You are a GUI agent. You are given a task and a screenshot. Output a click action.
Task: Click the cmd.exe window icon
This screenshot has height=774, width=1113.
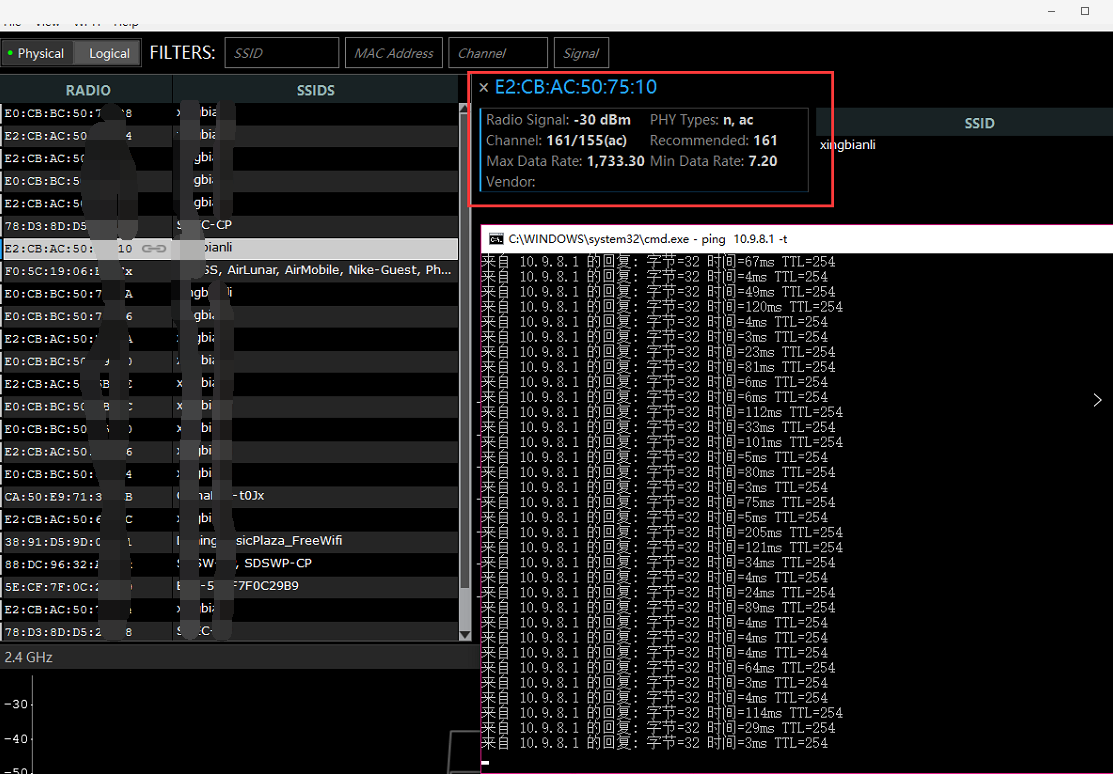pyautogui.click(x=496, y=239)
